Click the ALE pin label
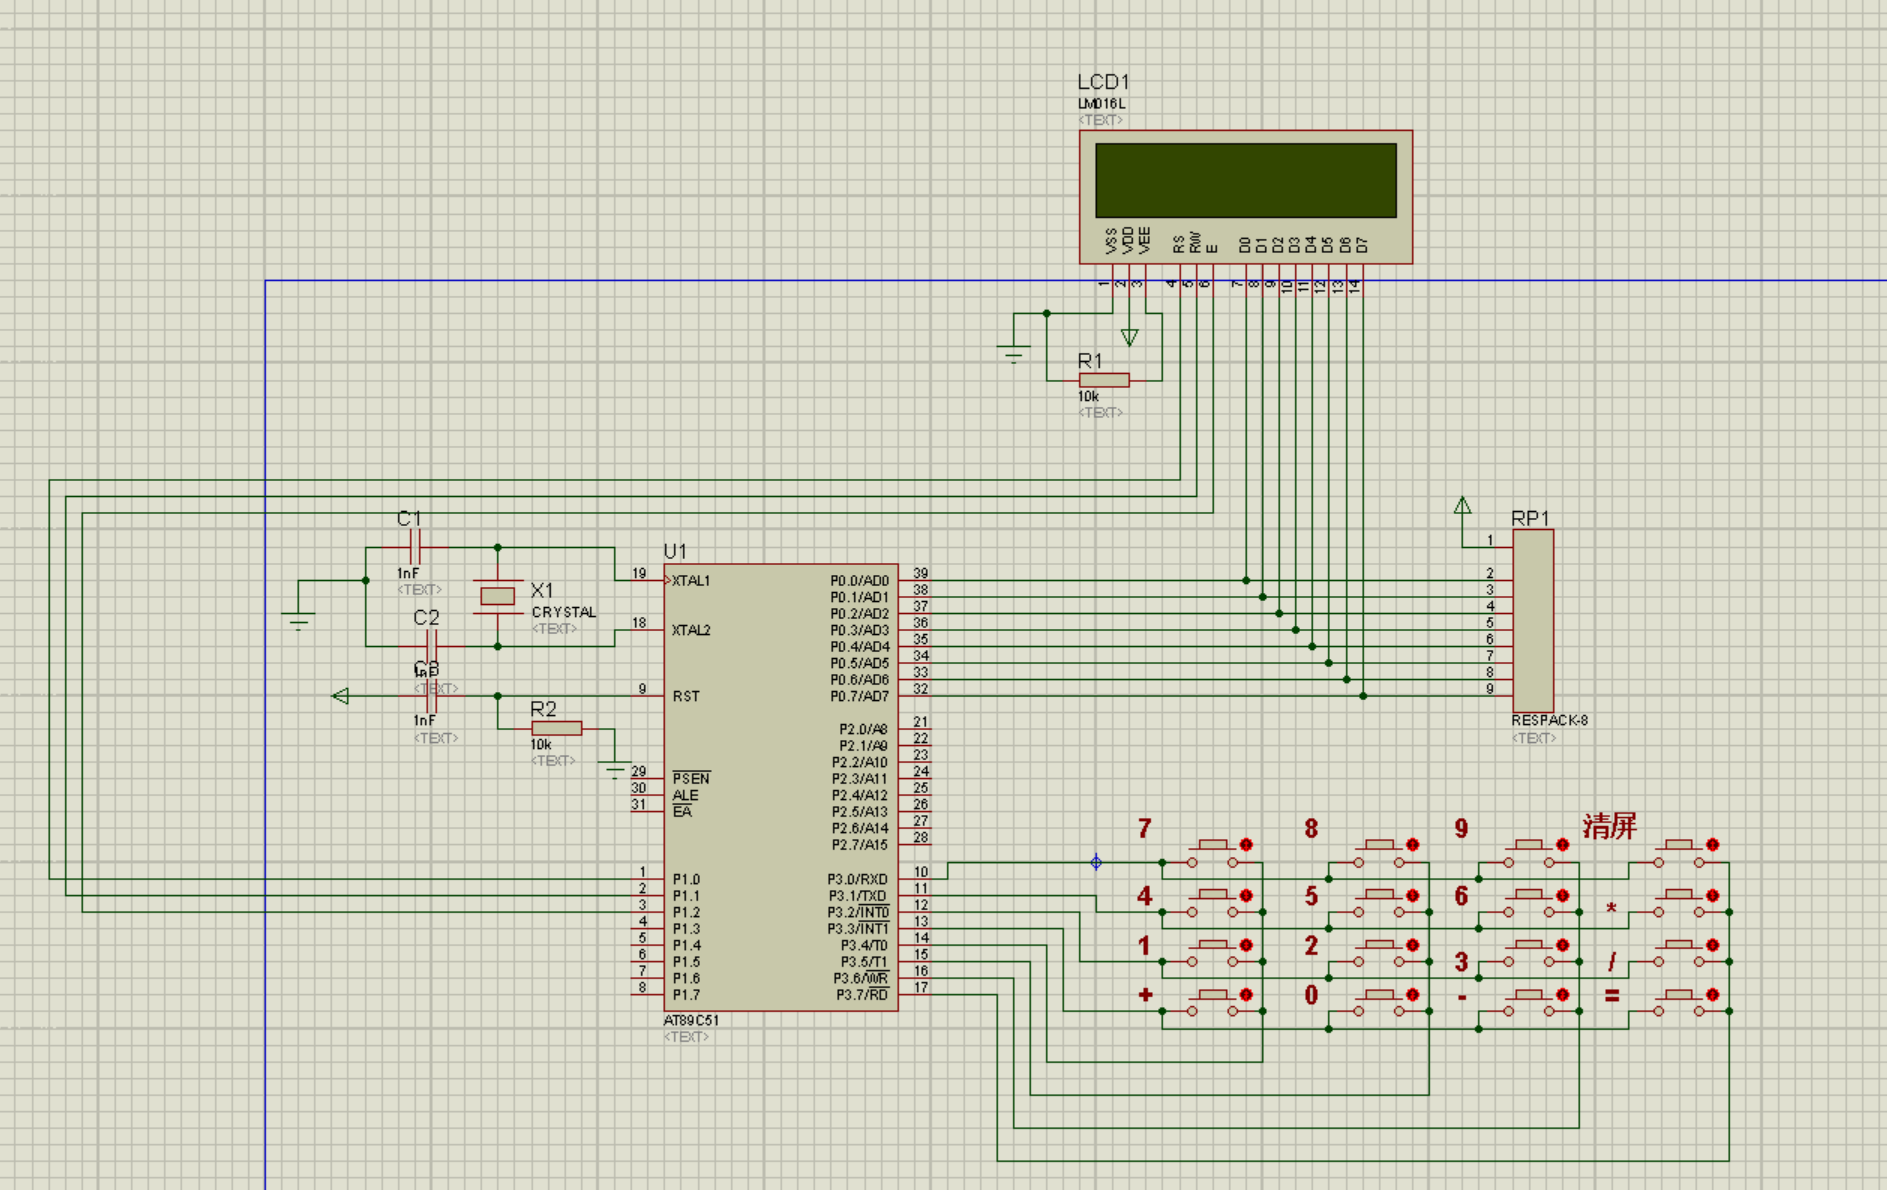 [685, 795]
